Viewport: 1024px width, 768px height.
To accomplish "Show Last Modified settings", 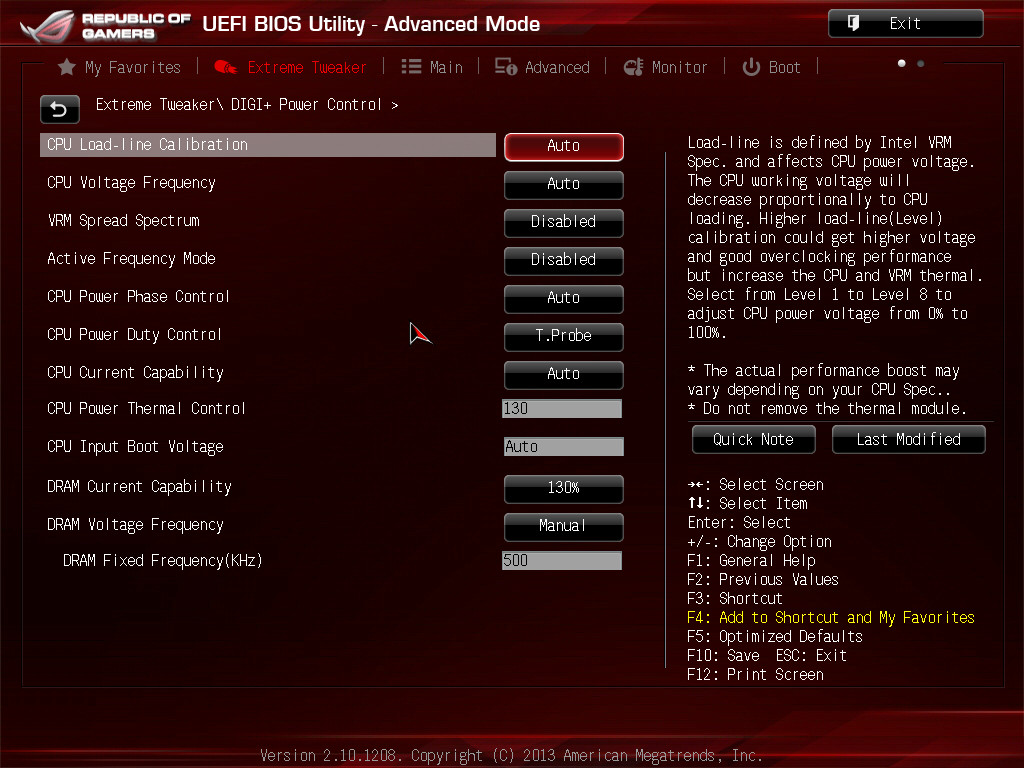I will coord(908,440).
